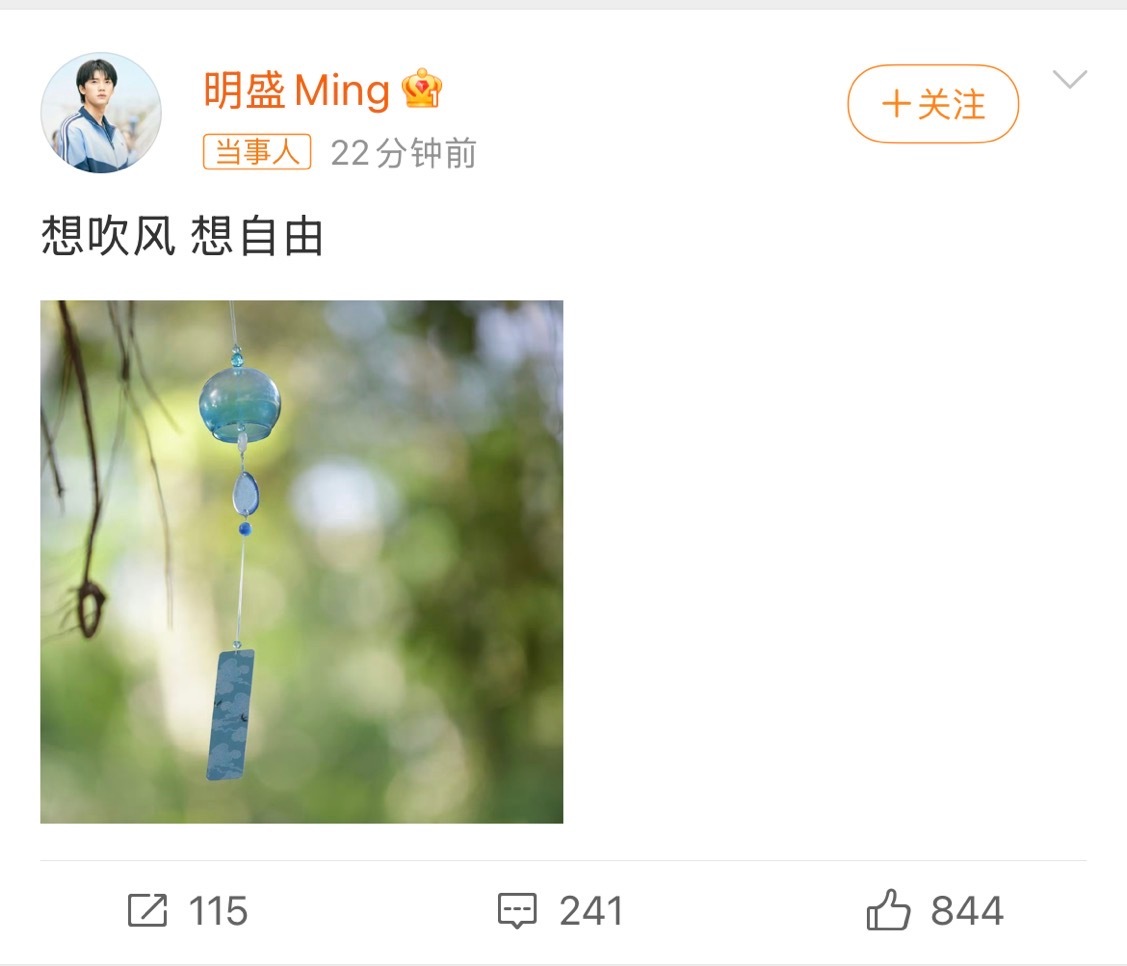Like the post with thumbs-up icon
Screen dimensions: 1127x966
tap(888, 909)
